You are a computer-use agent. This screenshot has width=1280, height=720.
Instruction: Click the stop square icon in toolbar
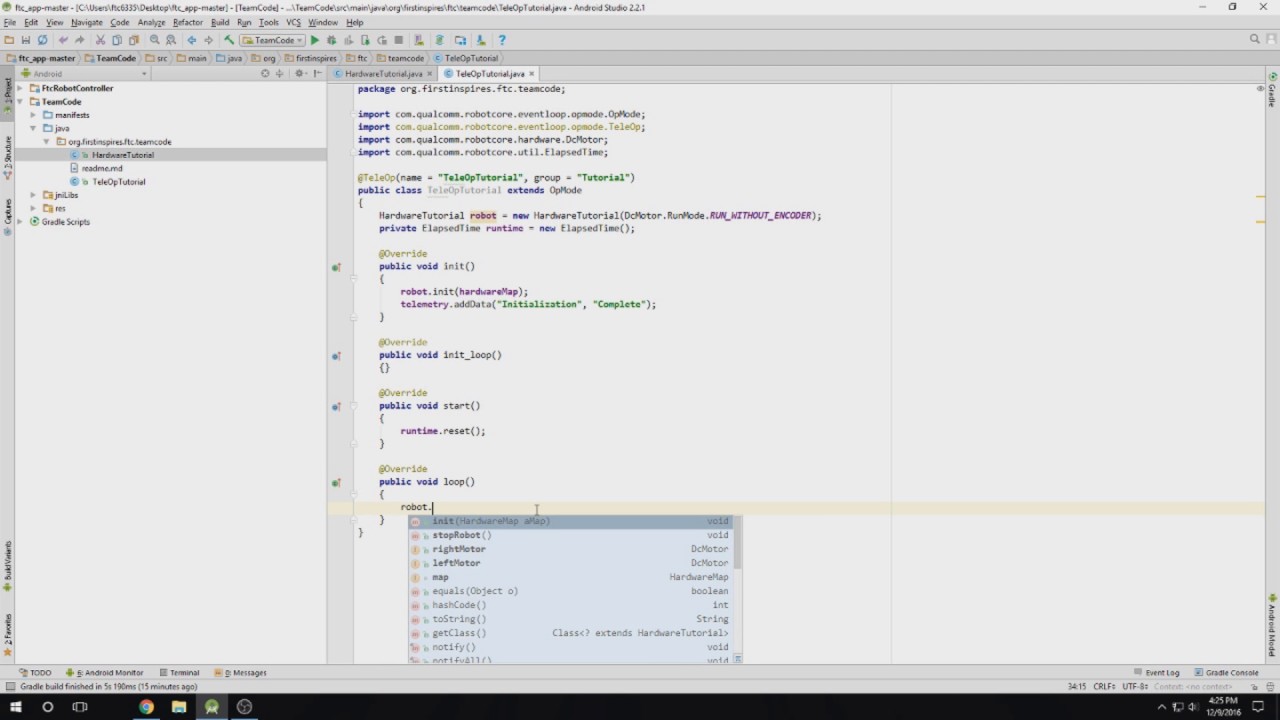(399, 40)
